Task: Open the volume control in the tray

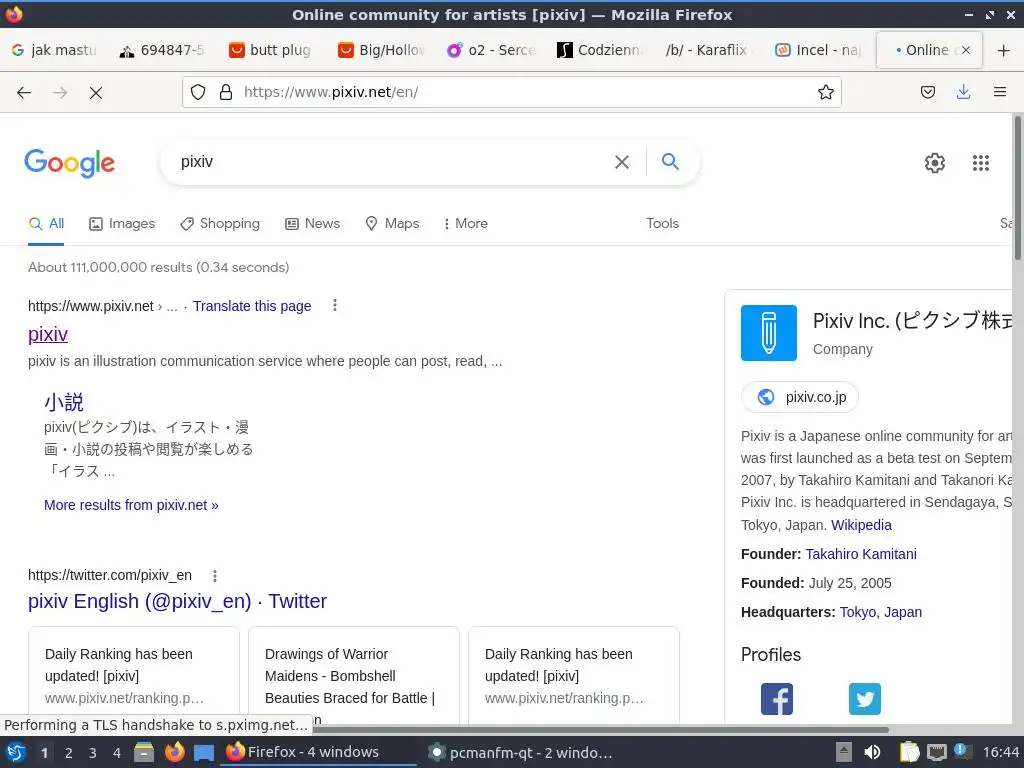Action: [871, 752]
